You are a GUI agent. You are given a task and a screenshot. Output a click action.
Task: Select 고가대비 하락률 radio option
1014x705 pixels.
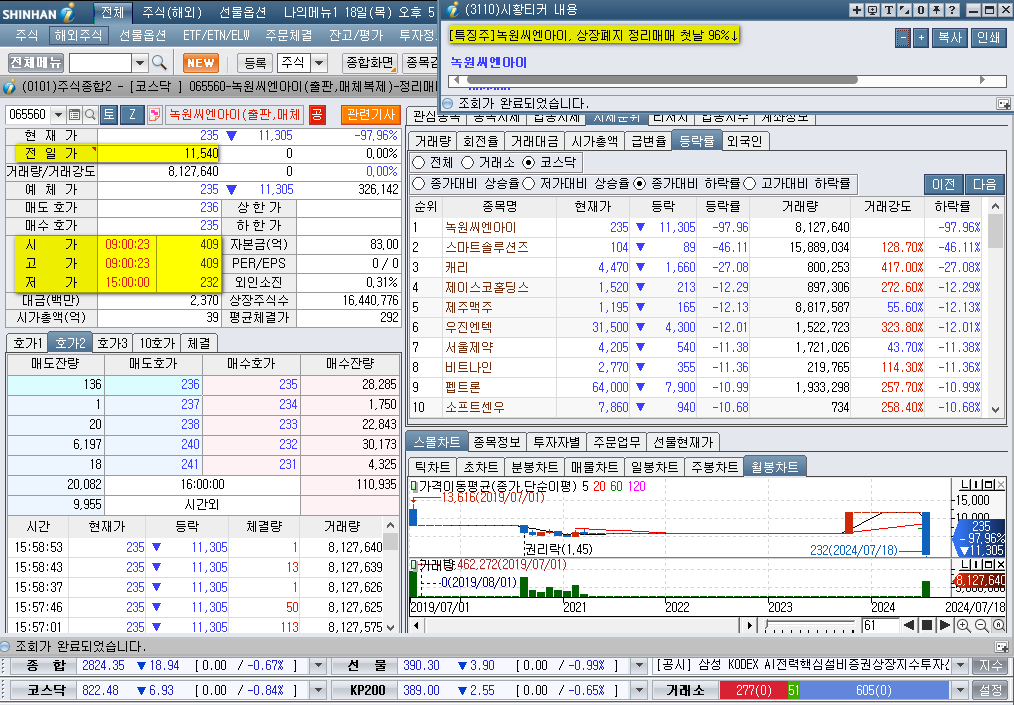pos(750,184)
